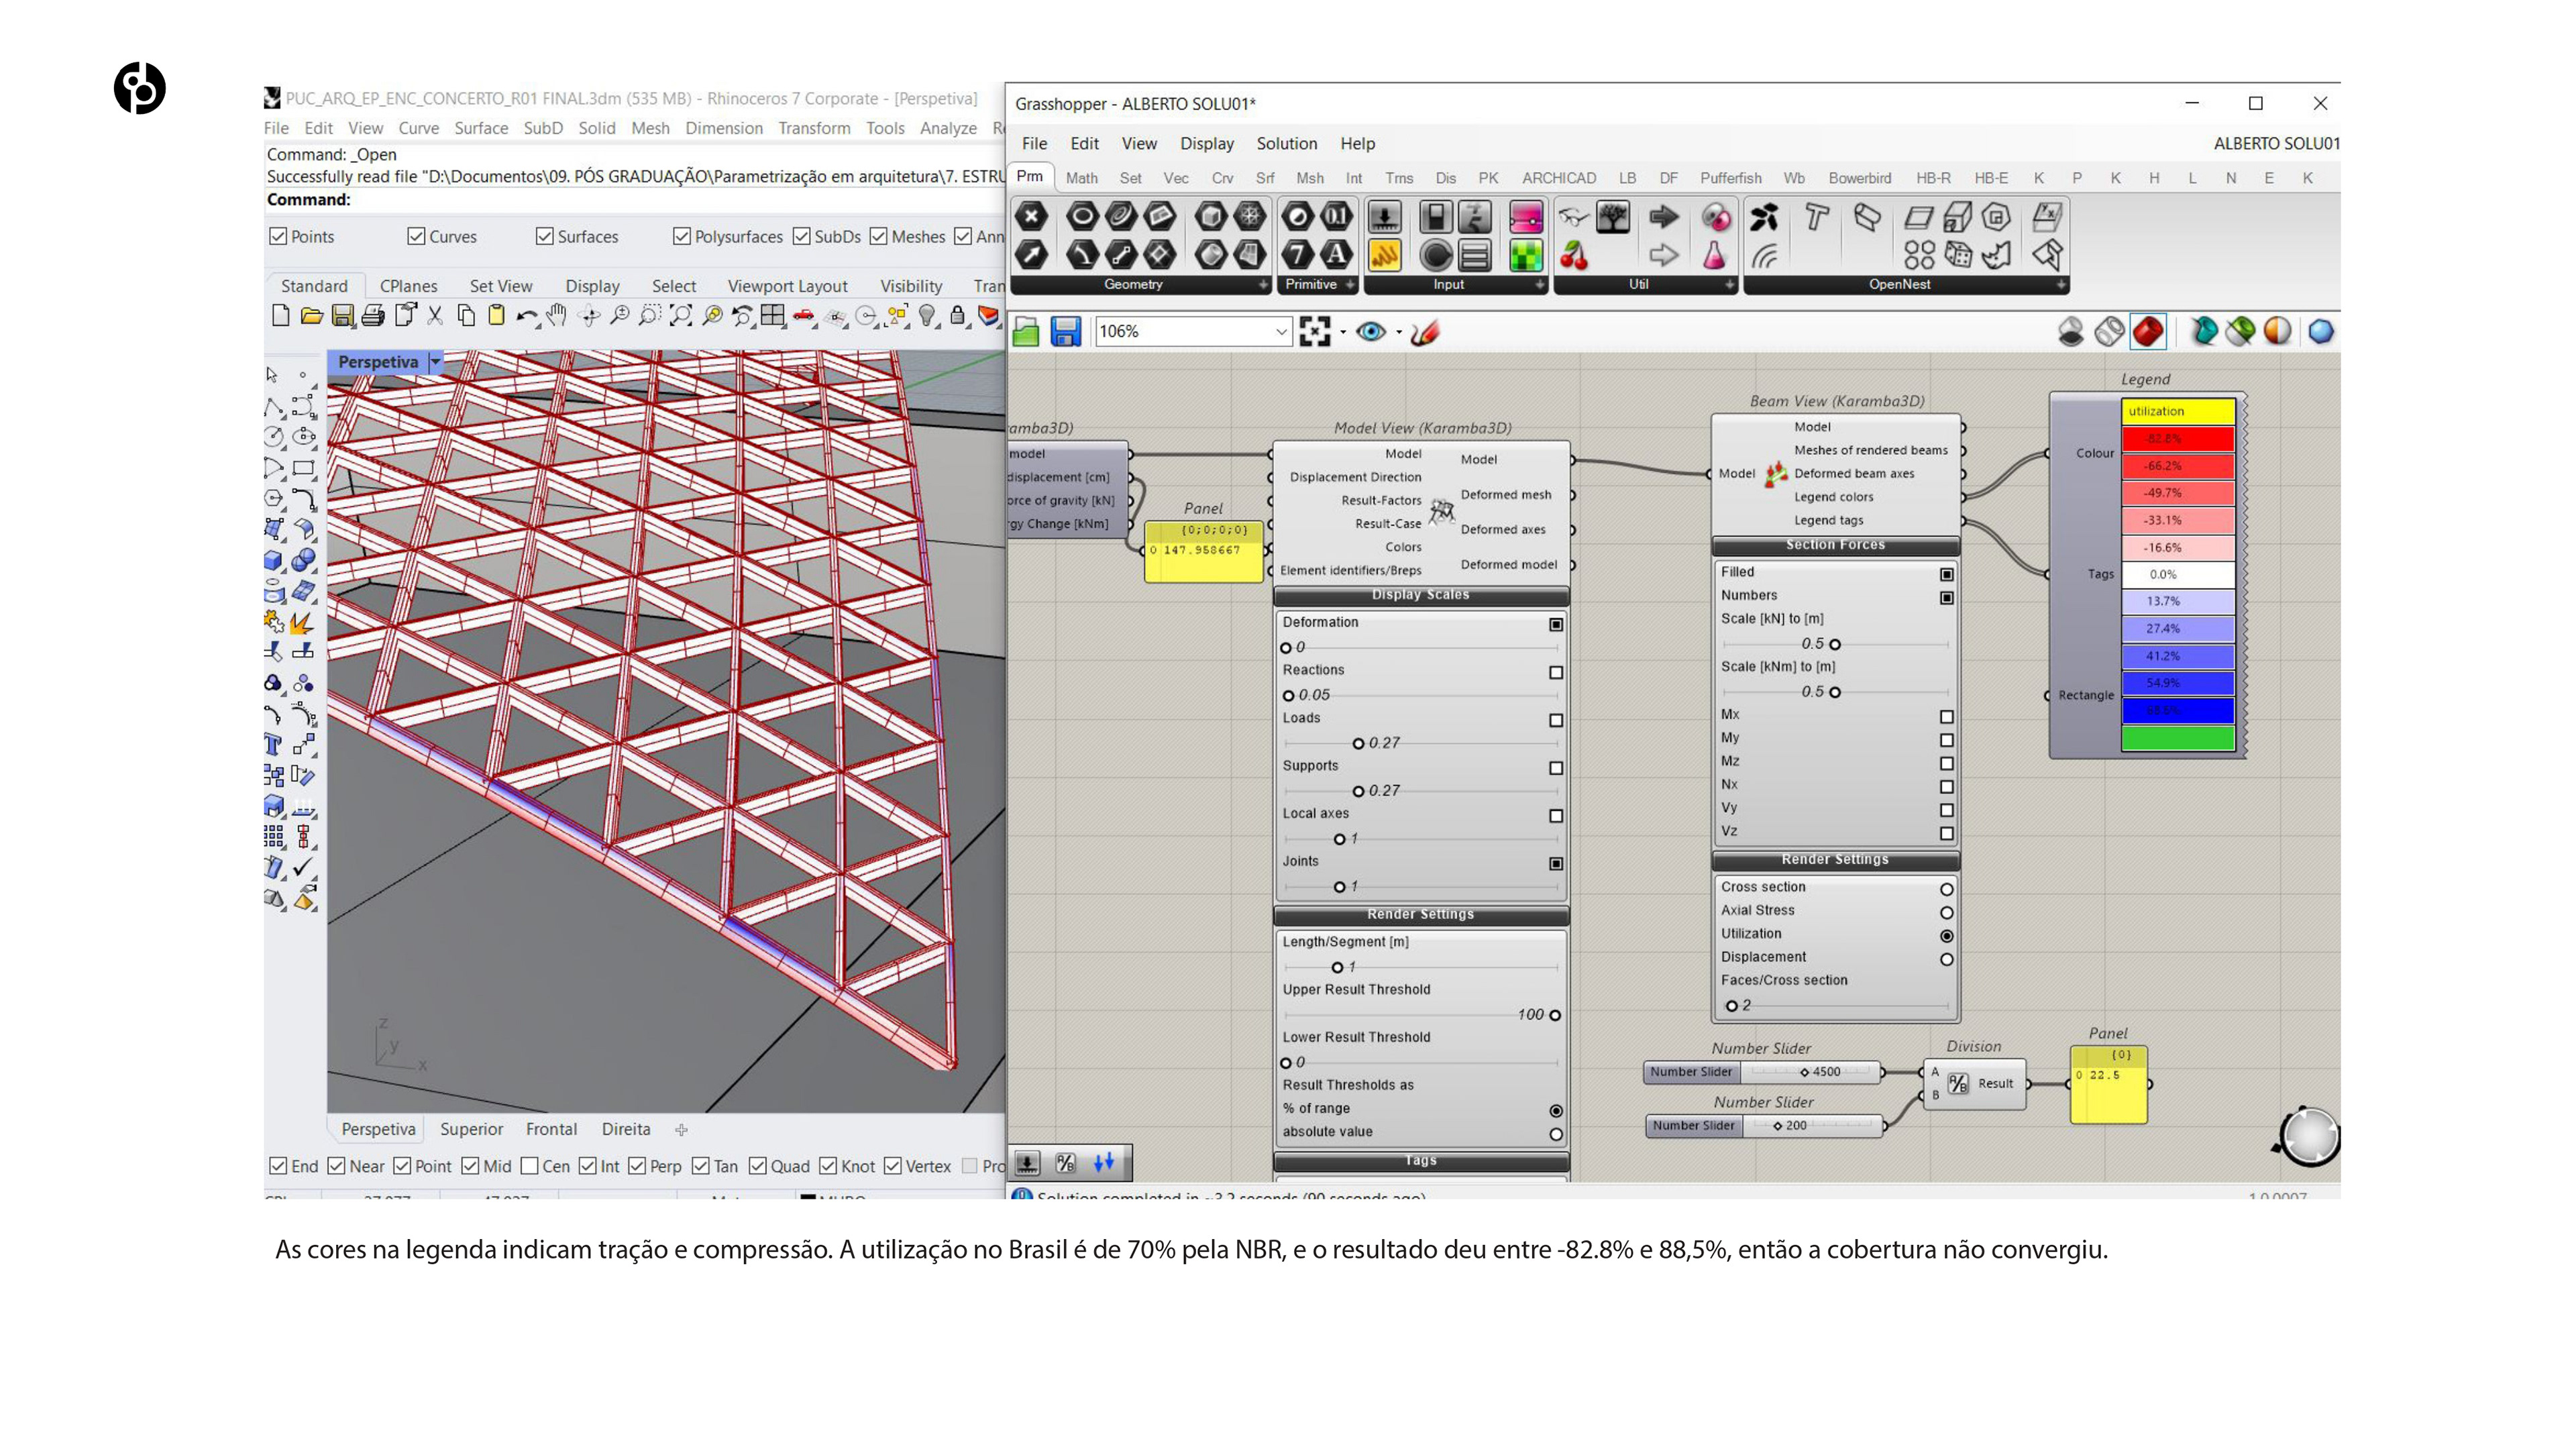
Task: Select the Pan hand tool in Rhino
Action: 557,316
